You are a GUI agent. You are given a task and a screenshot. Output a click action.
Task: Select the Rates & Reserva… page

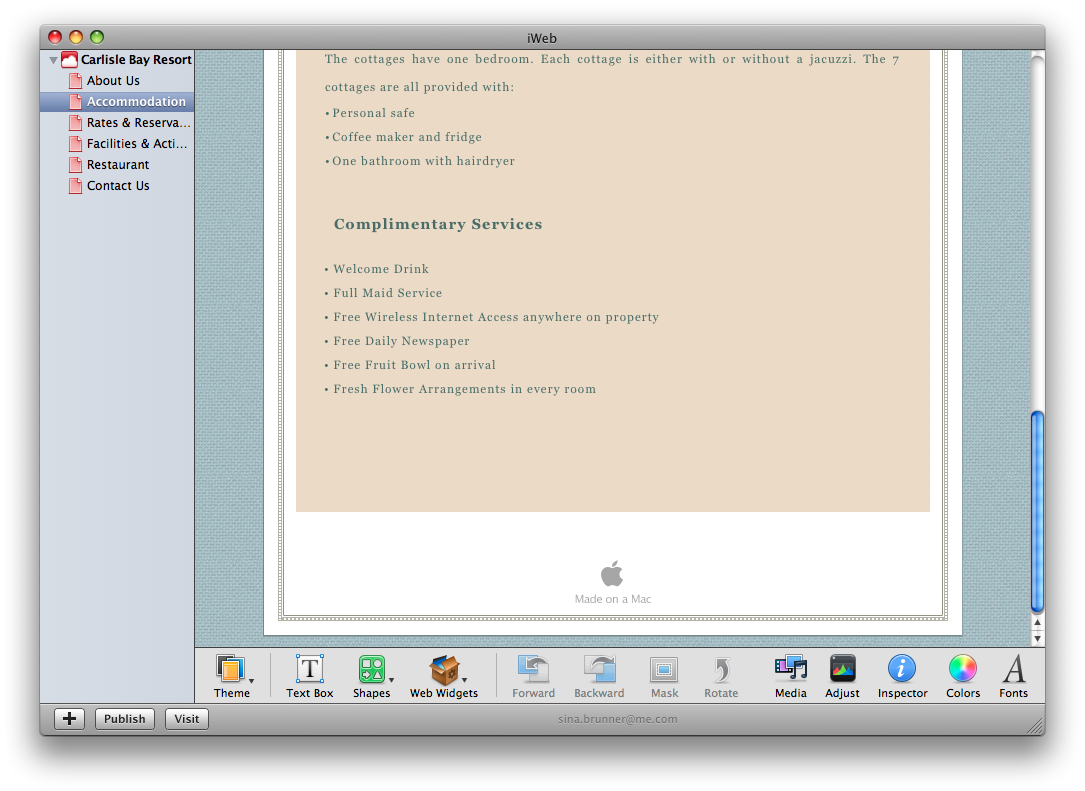coord(138,123)
